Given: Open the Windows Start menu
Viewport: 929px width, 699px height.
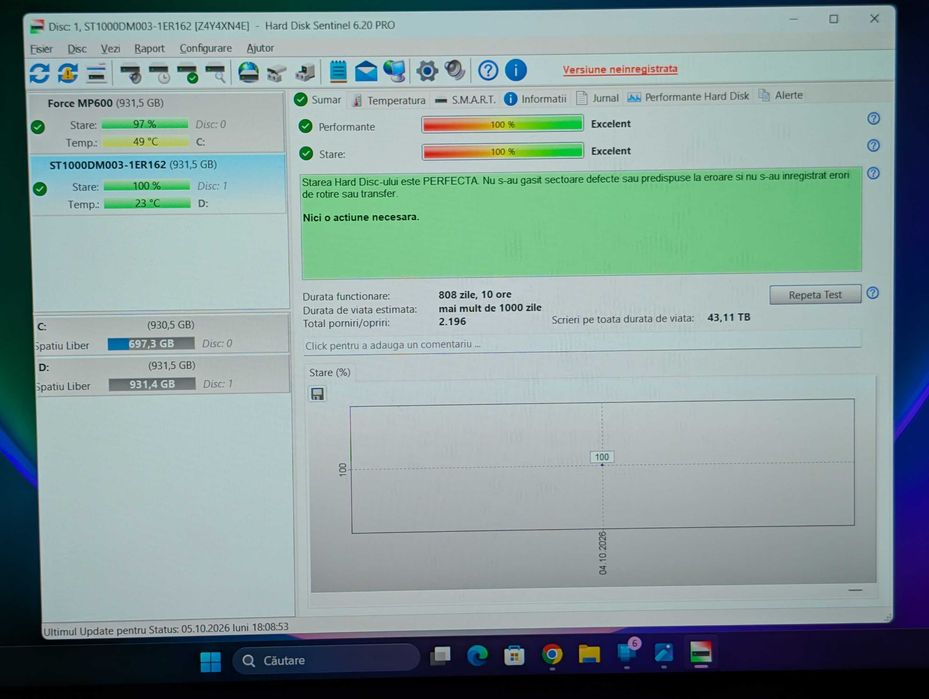Looking at the screenshot, I should point(210,661).
